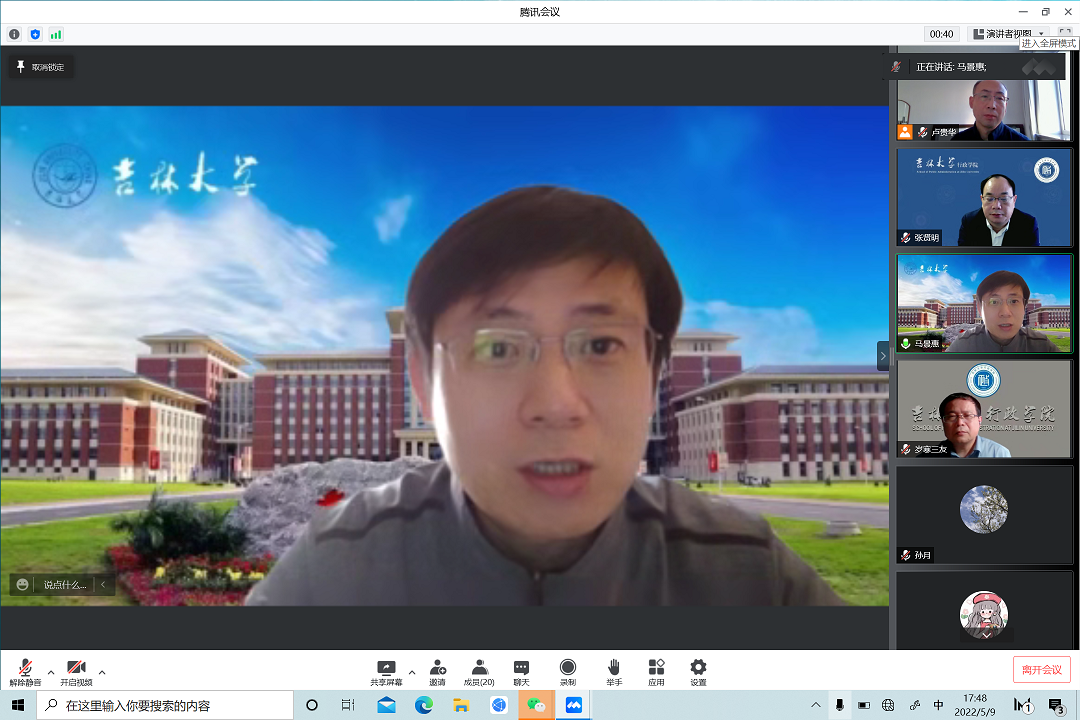Raise hand (举手) in meeting
Image resolution: width=1080 pixels, height=720 pixels.
tap(613, 671)
